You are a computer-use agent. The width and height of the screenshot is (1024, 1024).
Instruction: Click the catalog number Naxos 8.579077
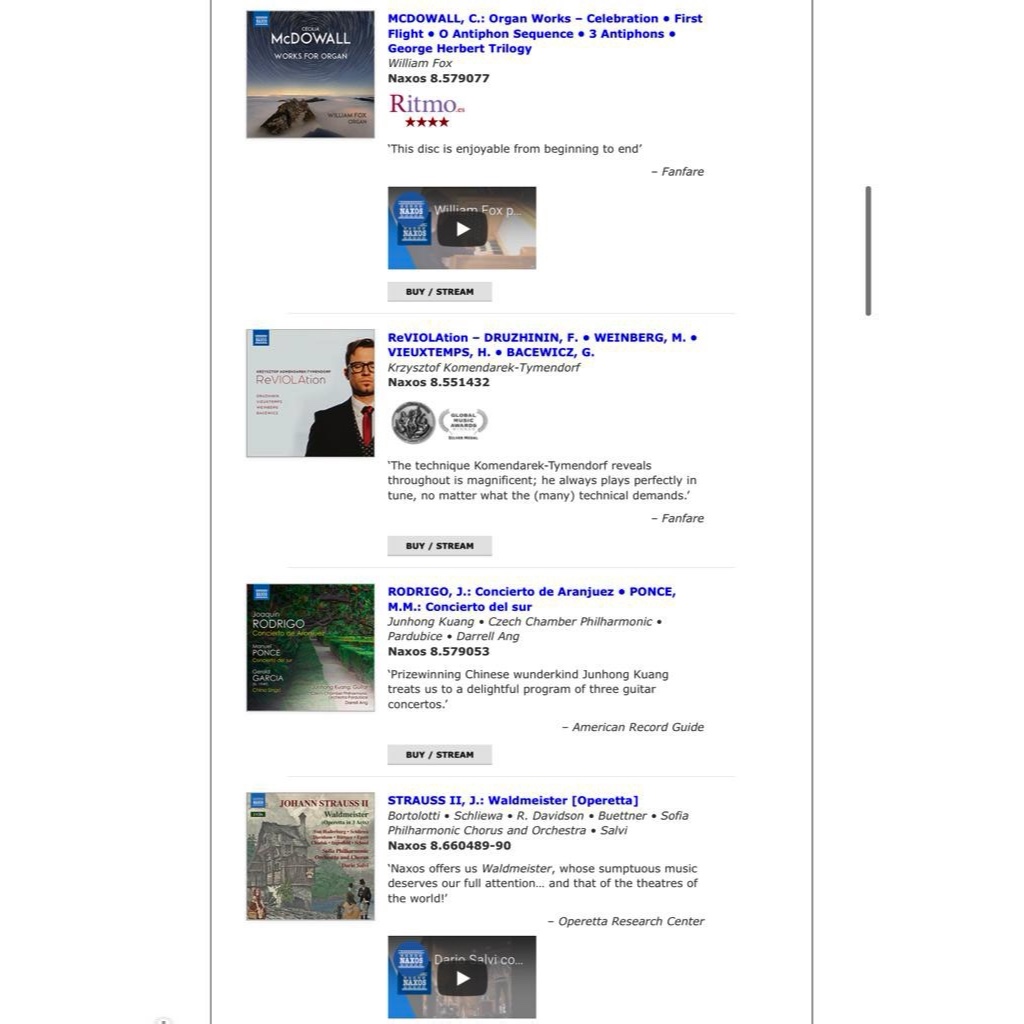[x=438, y=78]
